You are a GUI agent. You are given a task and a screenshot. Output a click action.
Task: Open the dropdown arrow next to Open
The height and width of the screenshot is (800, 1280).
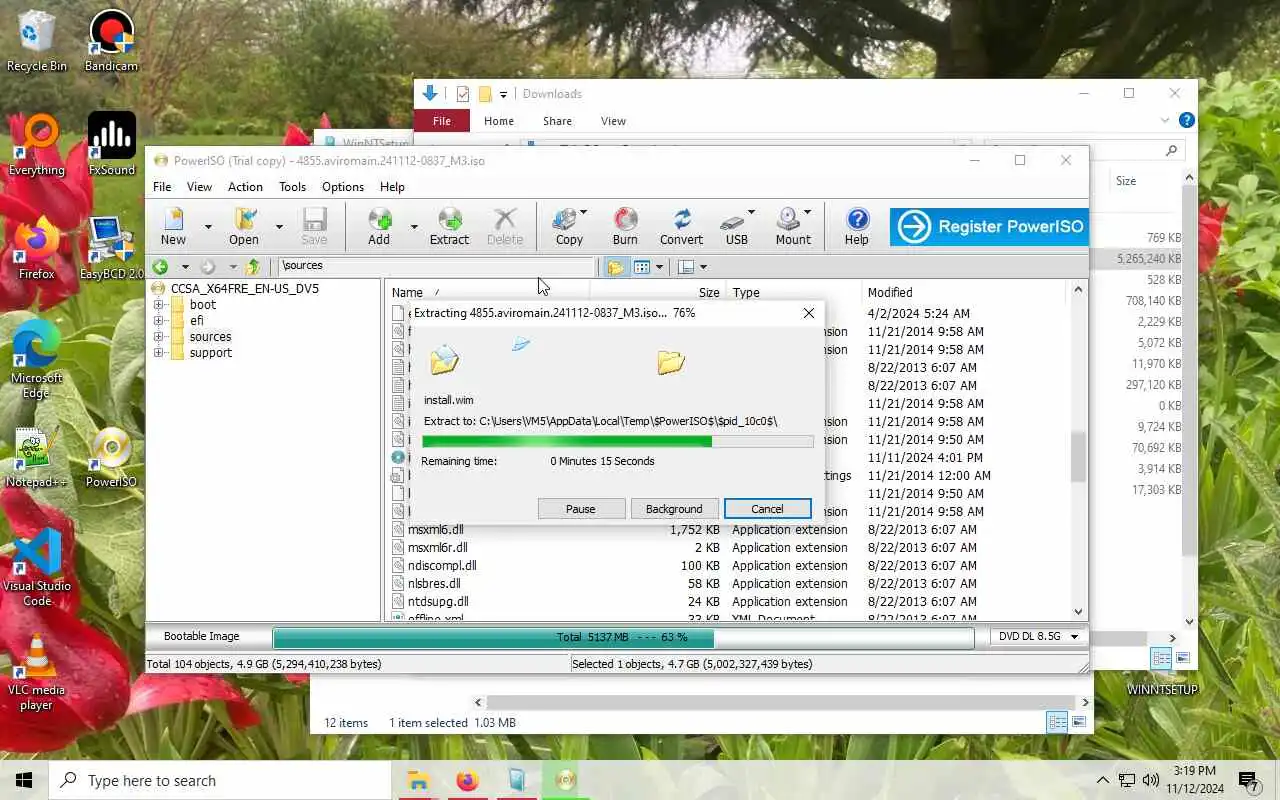pos(279,227)
